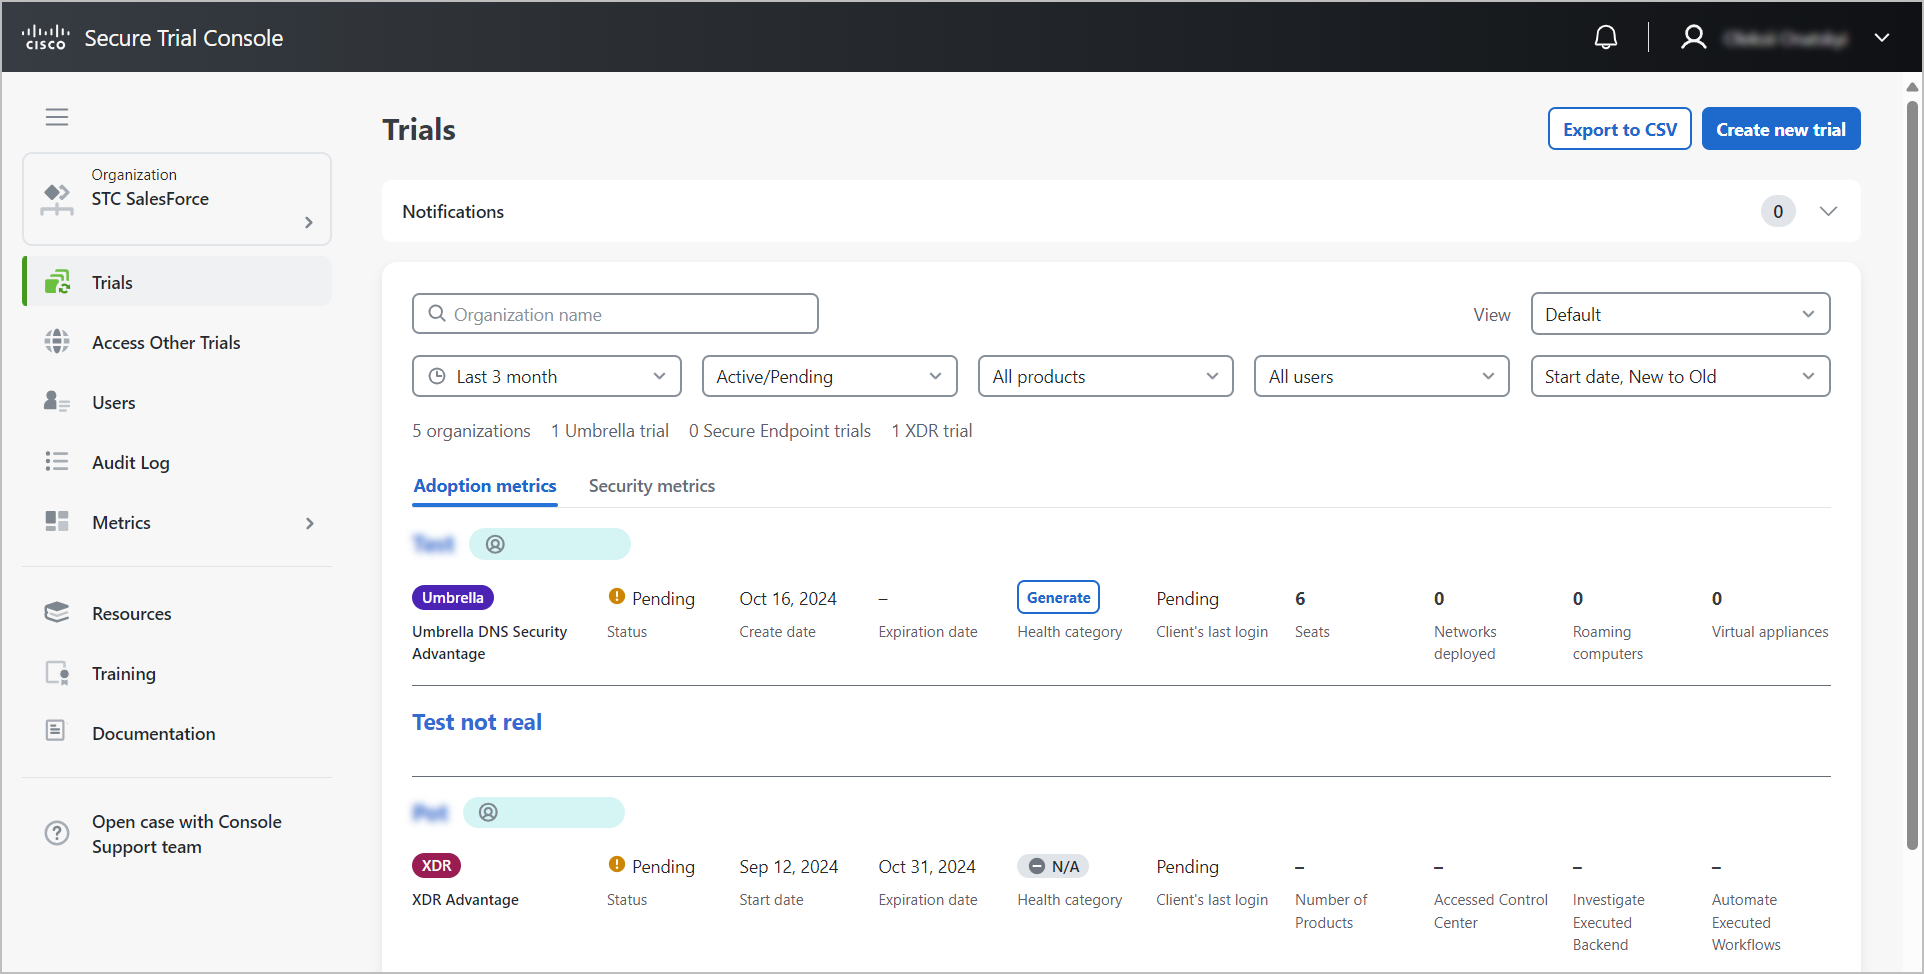Click the N/A health category badge
The height and width of the screenshot is (974, 1924).
(x=1053, y=866)
